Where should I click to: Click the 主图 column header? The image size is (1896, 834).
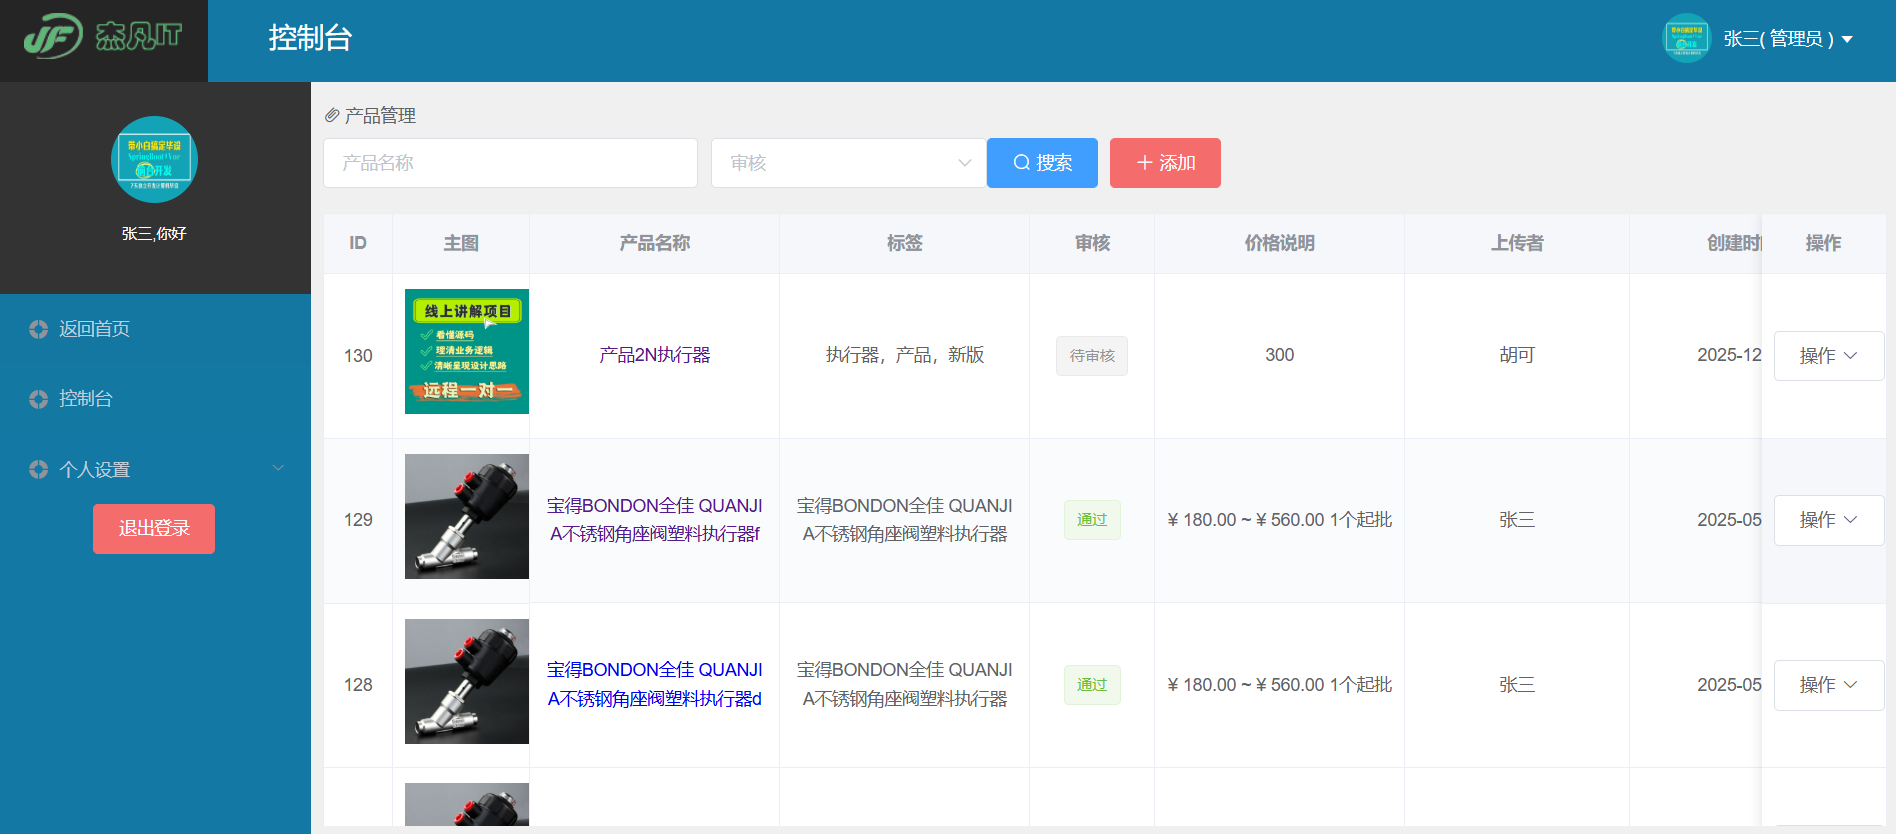click(x=461, y=243)
